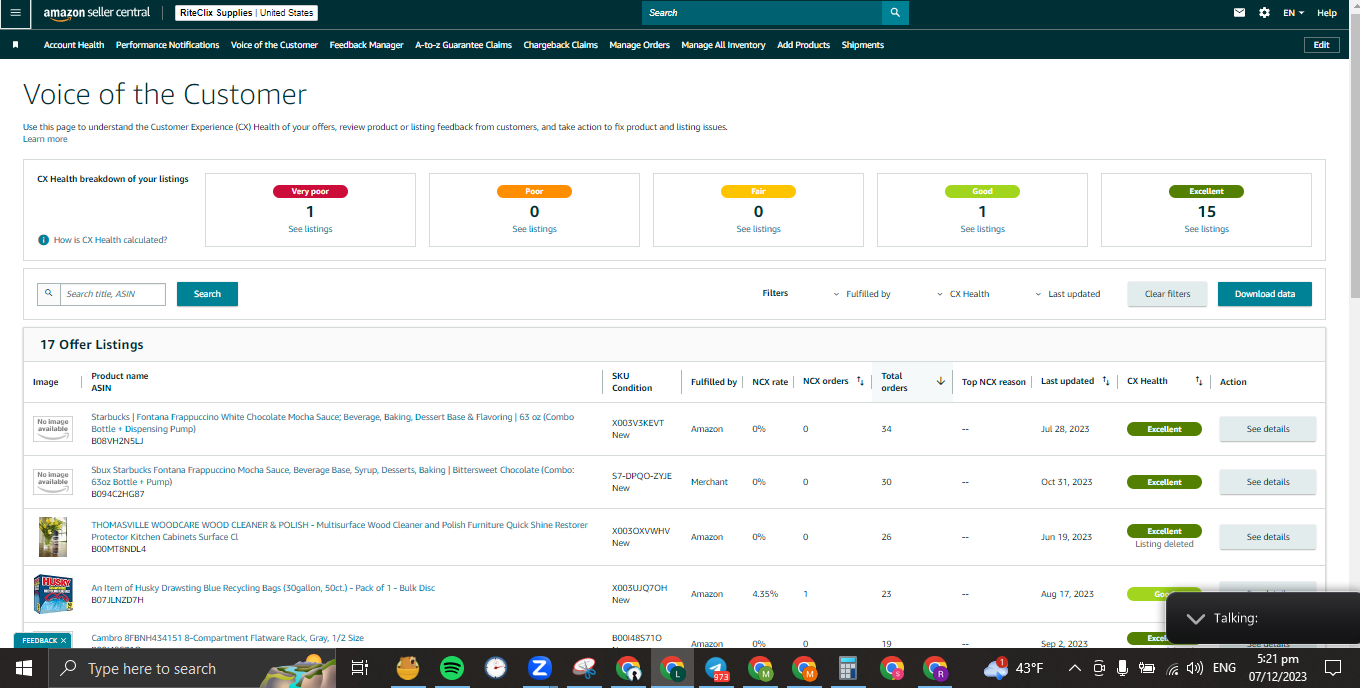
Task: Click the Husky recycling bags product thumbnail
Action: pyautogui.click(x=52, y=594)
